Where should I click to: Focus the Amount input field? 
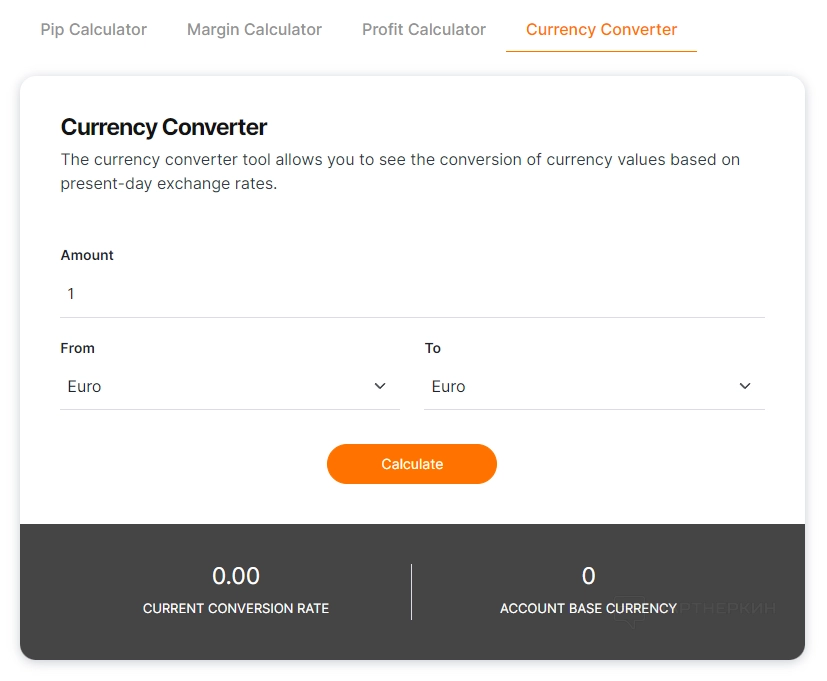click(x=412, y=294)
